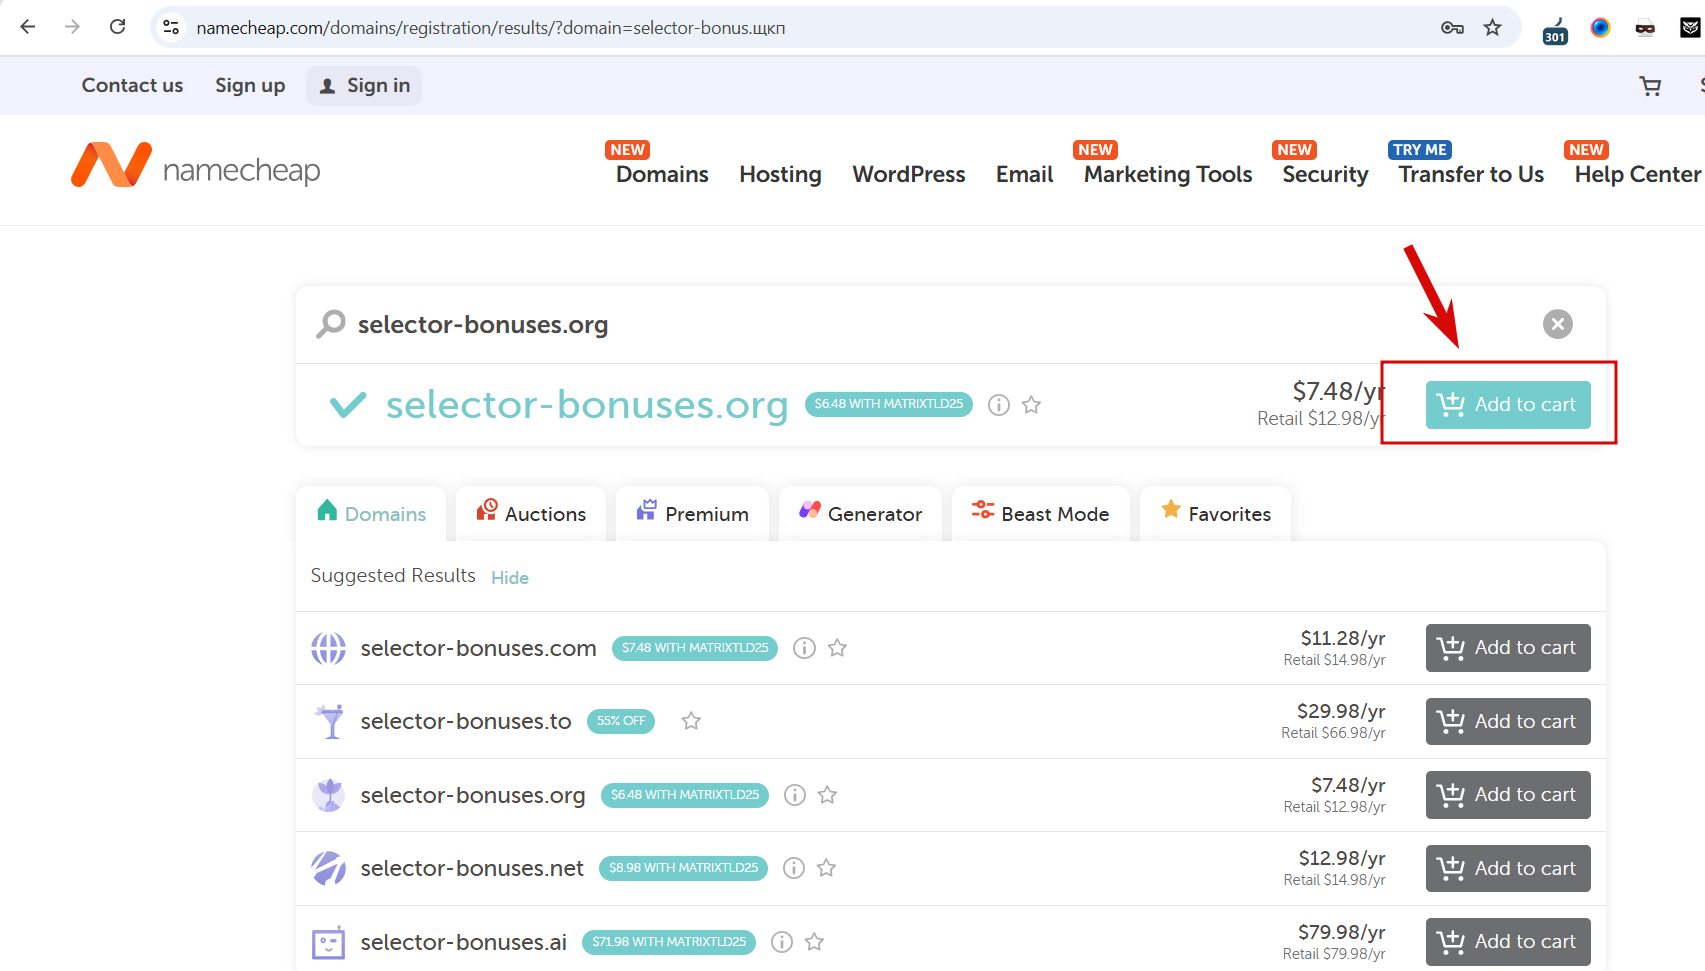Star the suggested selector-bonuses.org row
The image size is (1705, 971).
827,795
